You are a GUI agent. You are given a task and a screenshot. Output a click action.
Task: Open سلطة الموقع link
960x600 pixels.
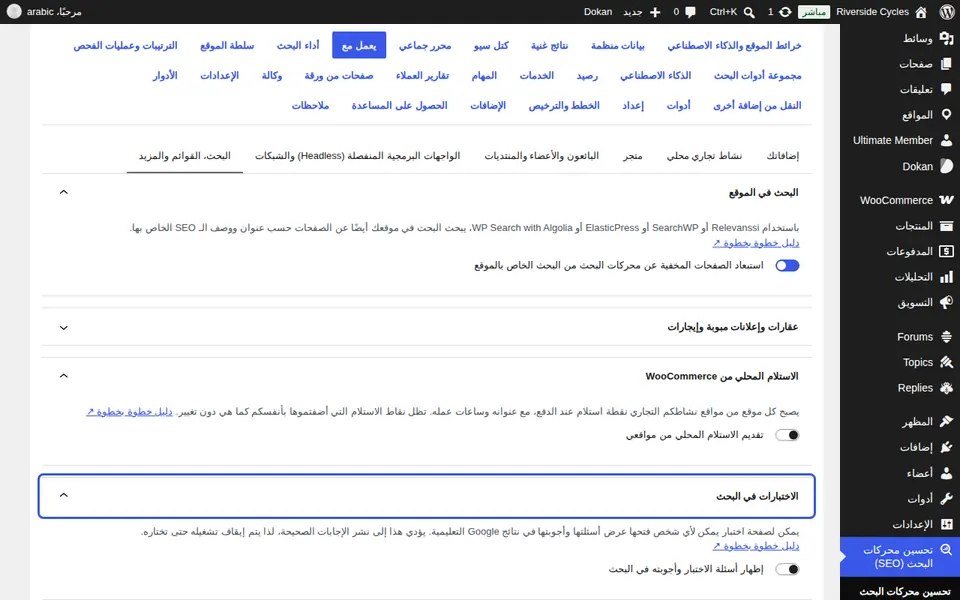tap(227, 45)
